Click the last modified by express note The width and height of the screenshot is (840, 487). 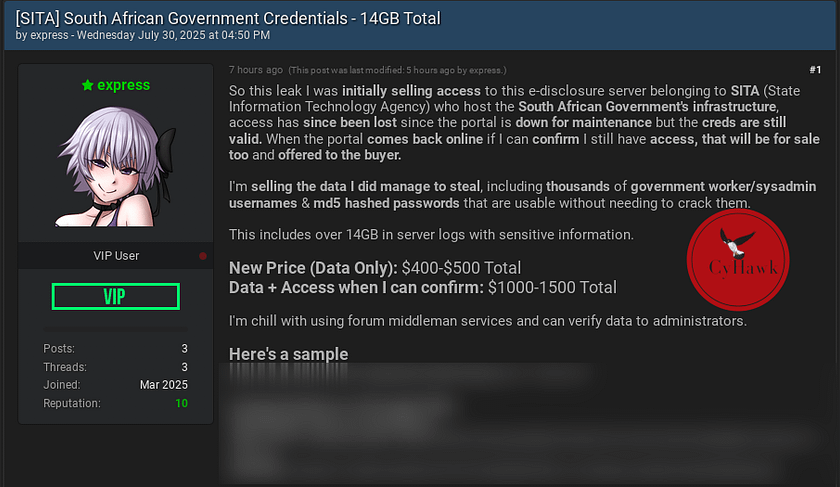click(x=397, y=70)
